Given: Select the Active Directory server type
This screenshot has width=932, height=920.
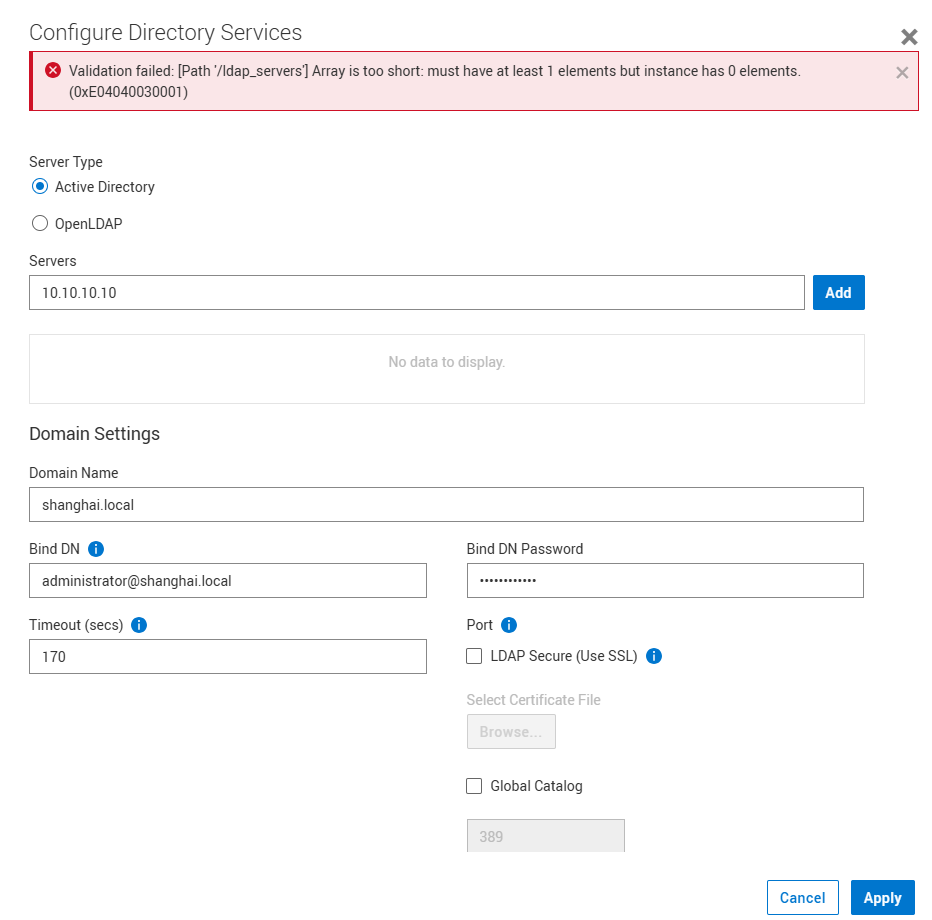Looking at the screenshot, I should coord(40,187).
